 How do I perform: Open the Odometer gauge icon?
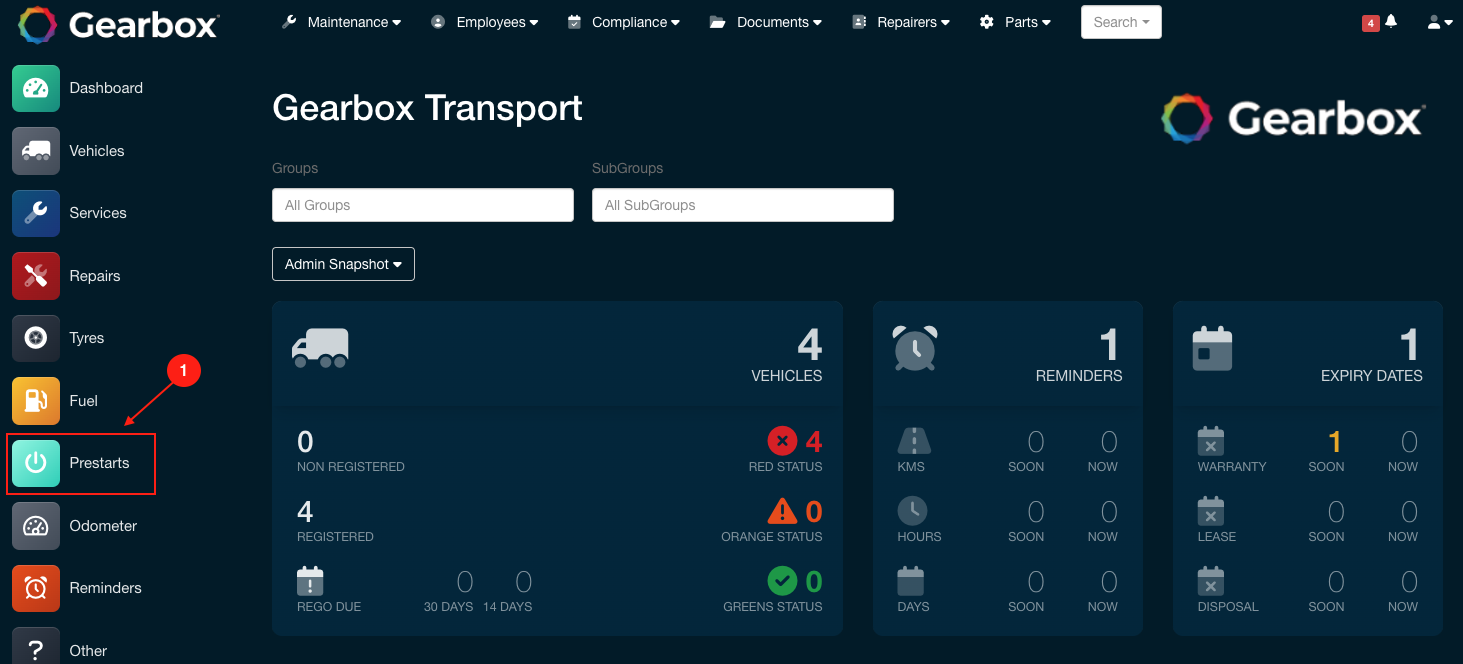pyautogui.click(x=36, y=526)
